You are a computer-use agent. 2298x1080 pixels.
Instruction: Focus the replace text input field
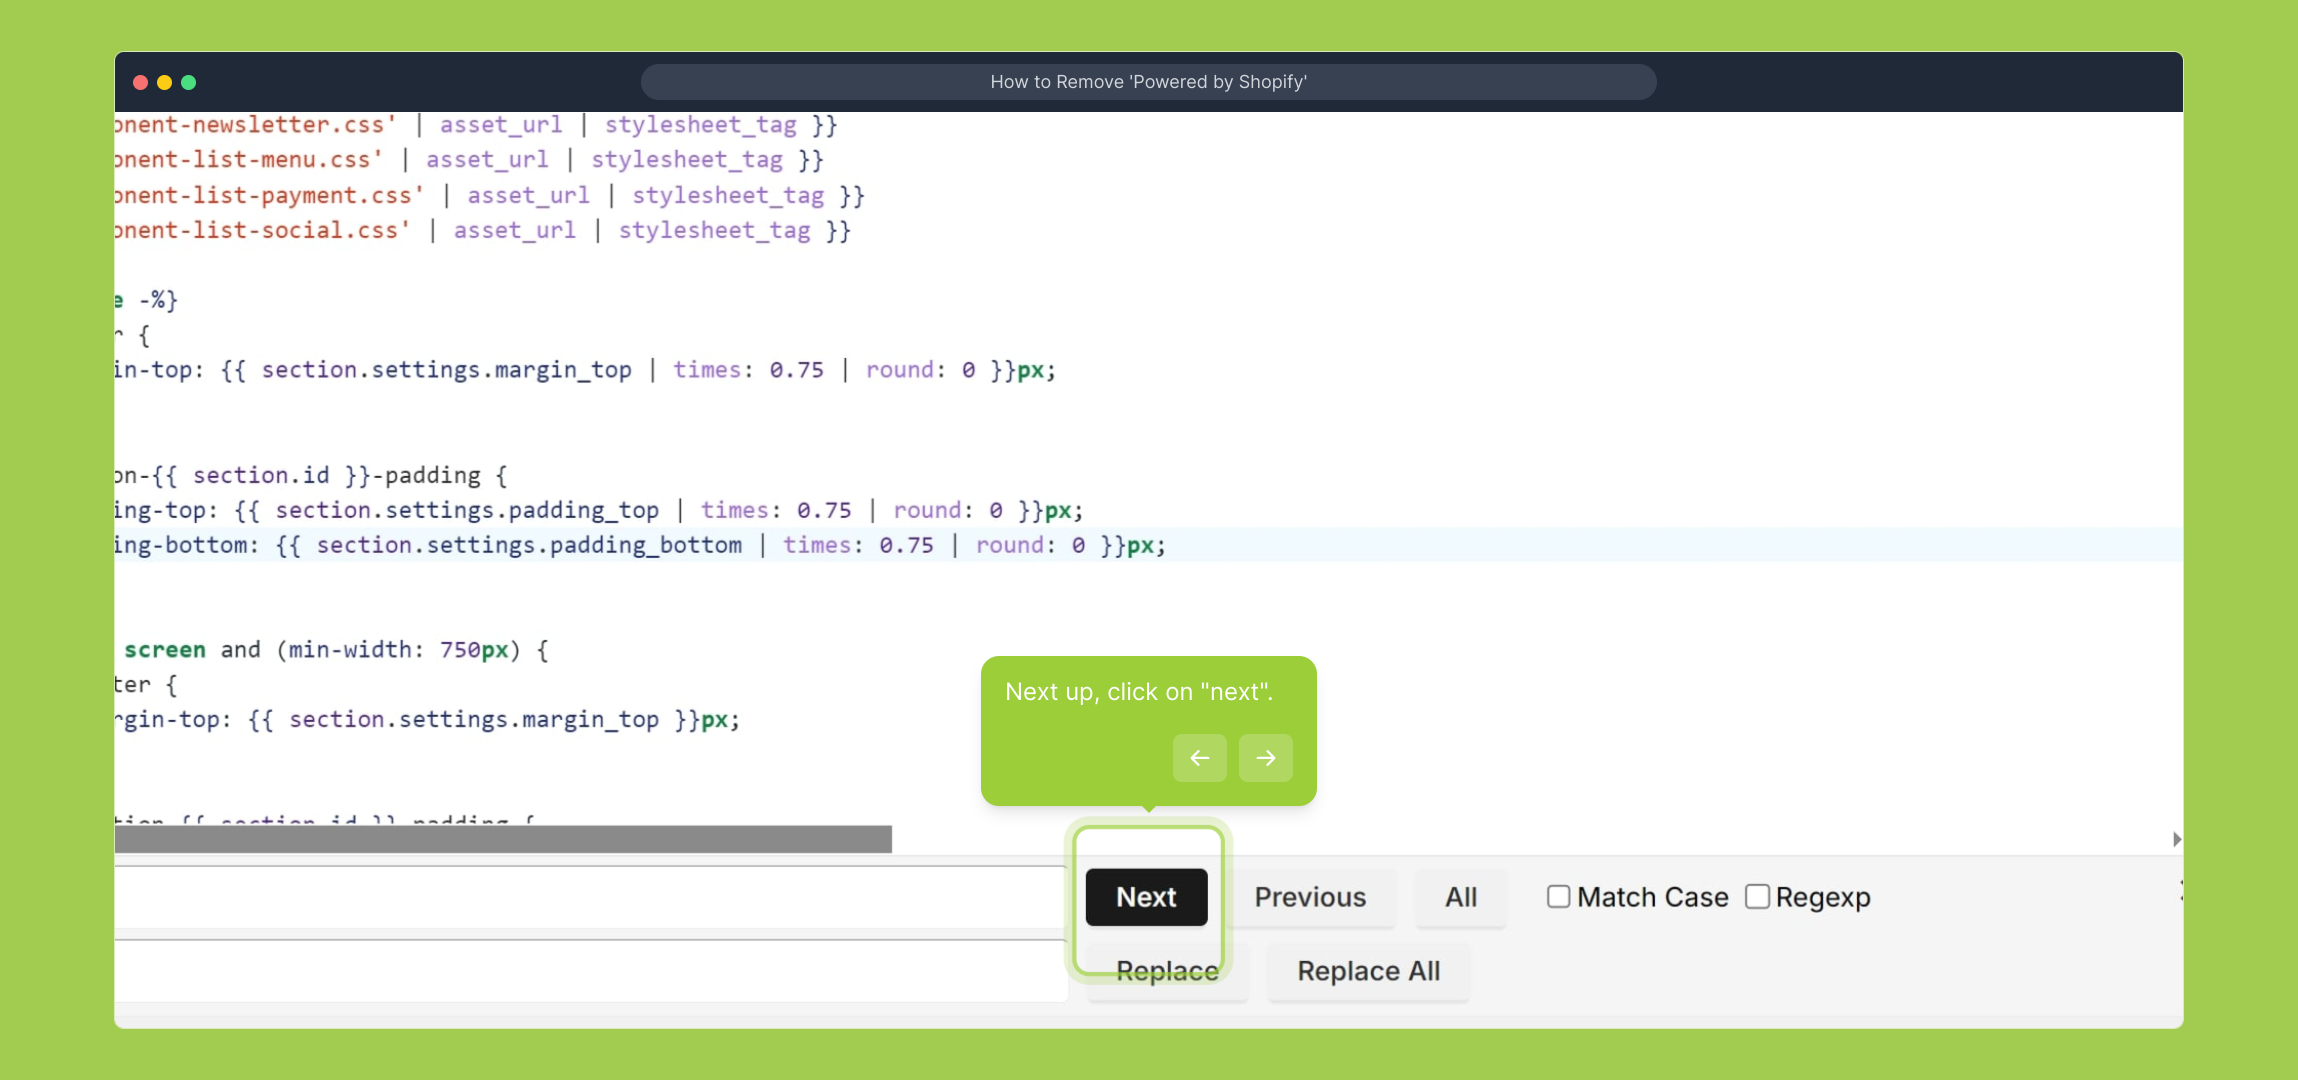(x=590, y=971)
